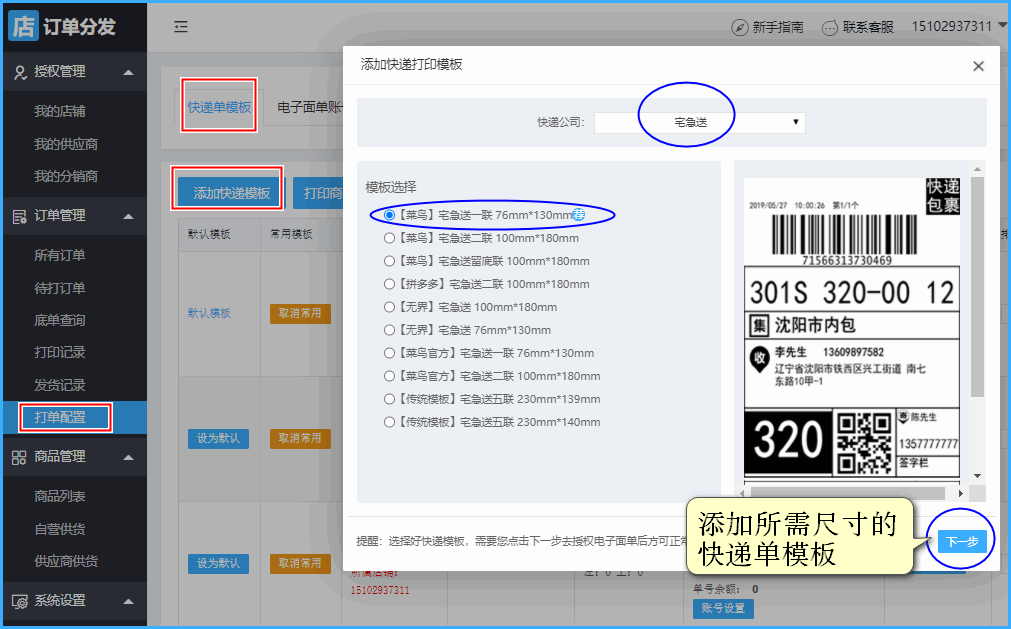Select 打单配置 in the sidebar
This screenshot has height=629, width=1011.
click(60, 417)
